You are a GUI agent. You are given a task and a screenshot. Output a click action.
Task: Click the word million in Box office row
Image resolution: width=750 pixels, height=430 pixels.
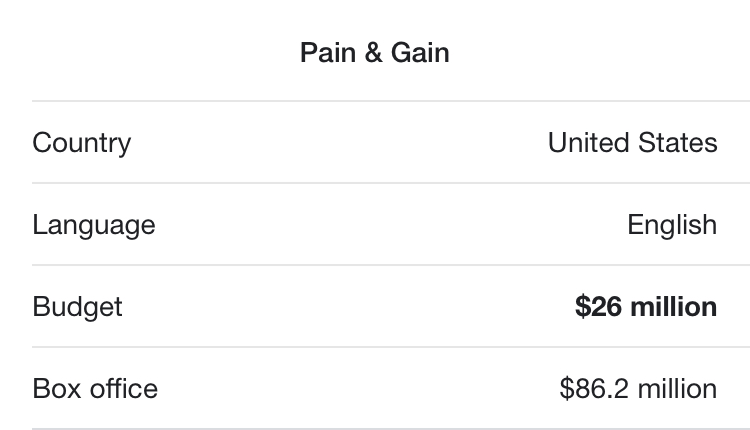pyautogui.click(x=678, y=388)
